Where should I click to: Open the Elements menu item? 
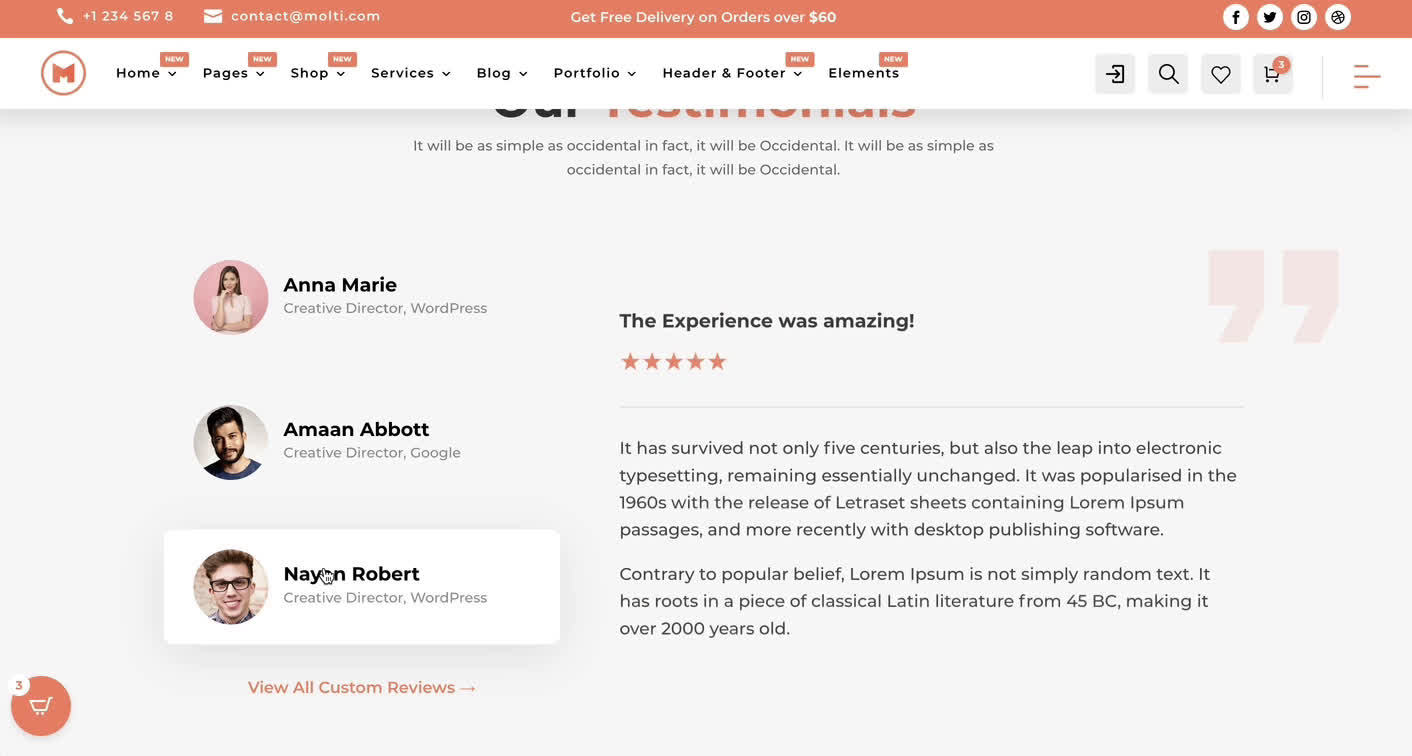864,73
